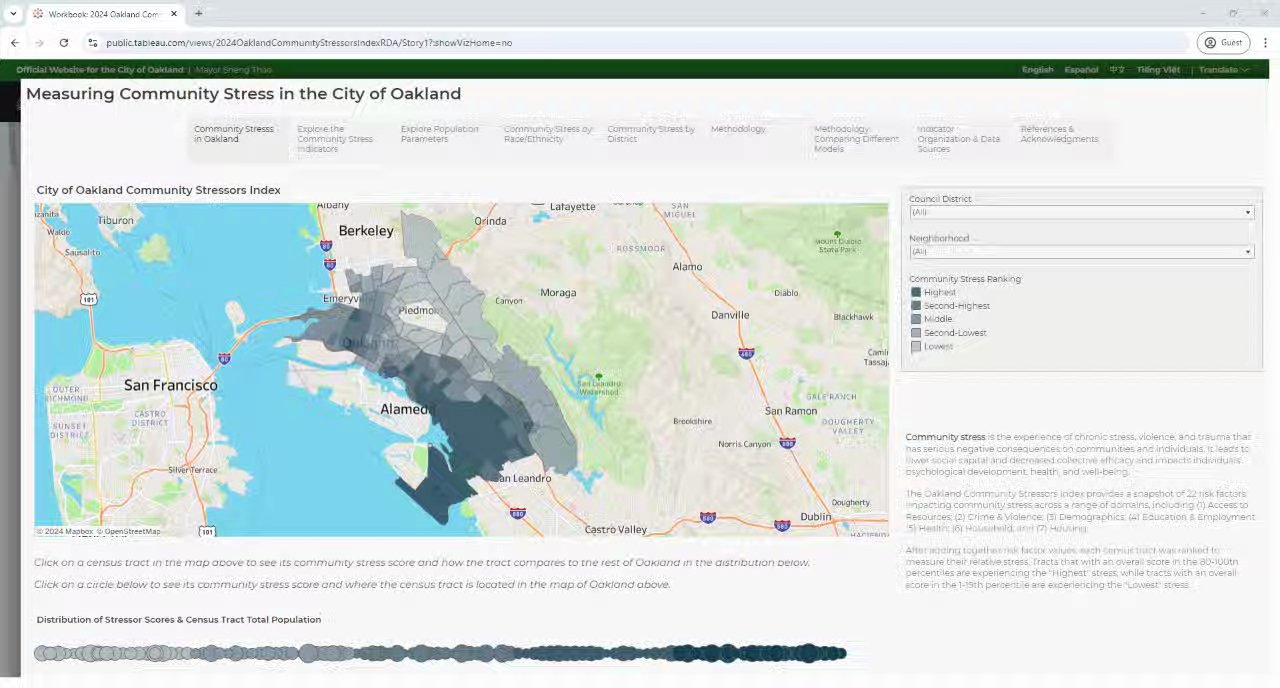This screenshot has height=688, width=1280.
Task: Open the Guest profile button
Action: tap(1223, 43)
